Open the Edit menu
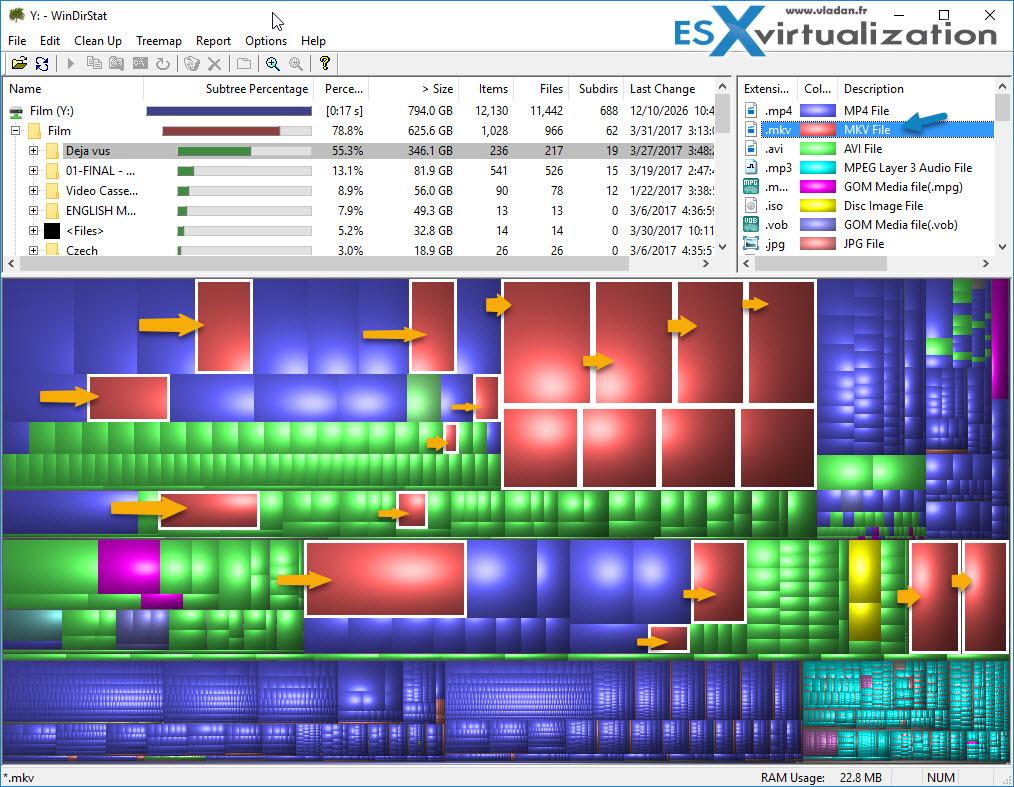 click(x=50, y=41)
